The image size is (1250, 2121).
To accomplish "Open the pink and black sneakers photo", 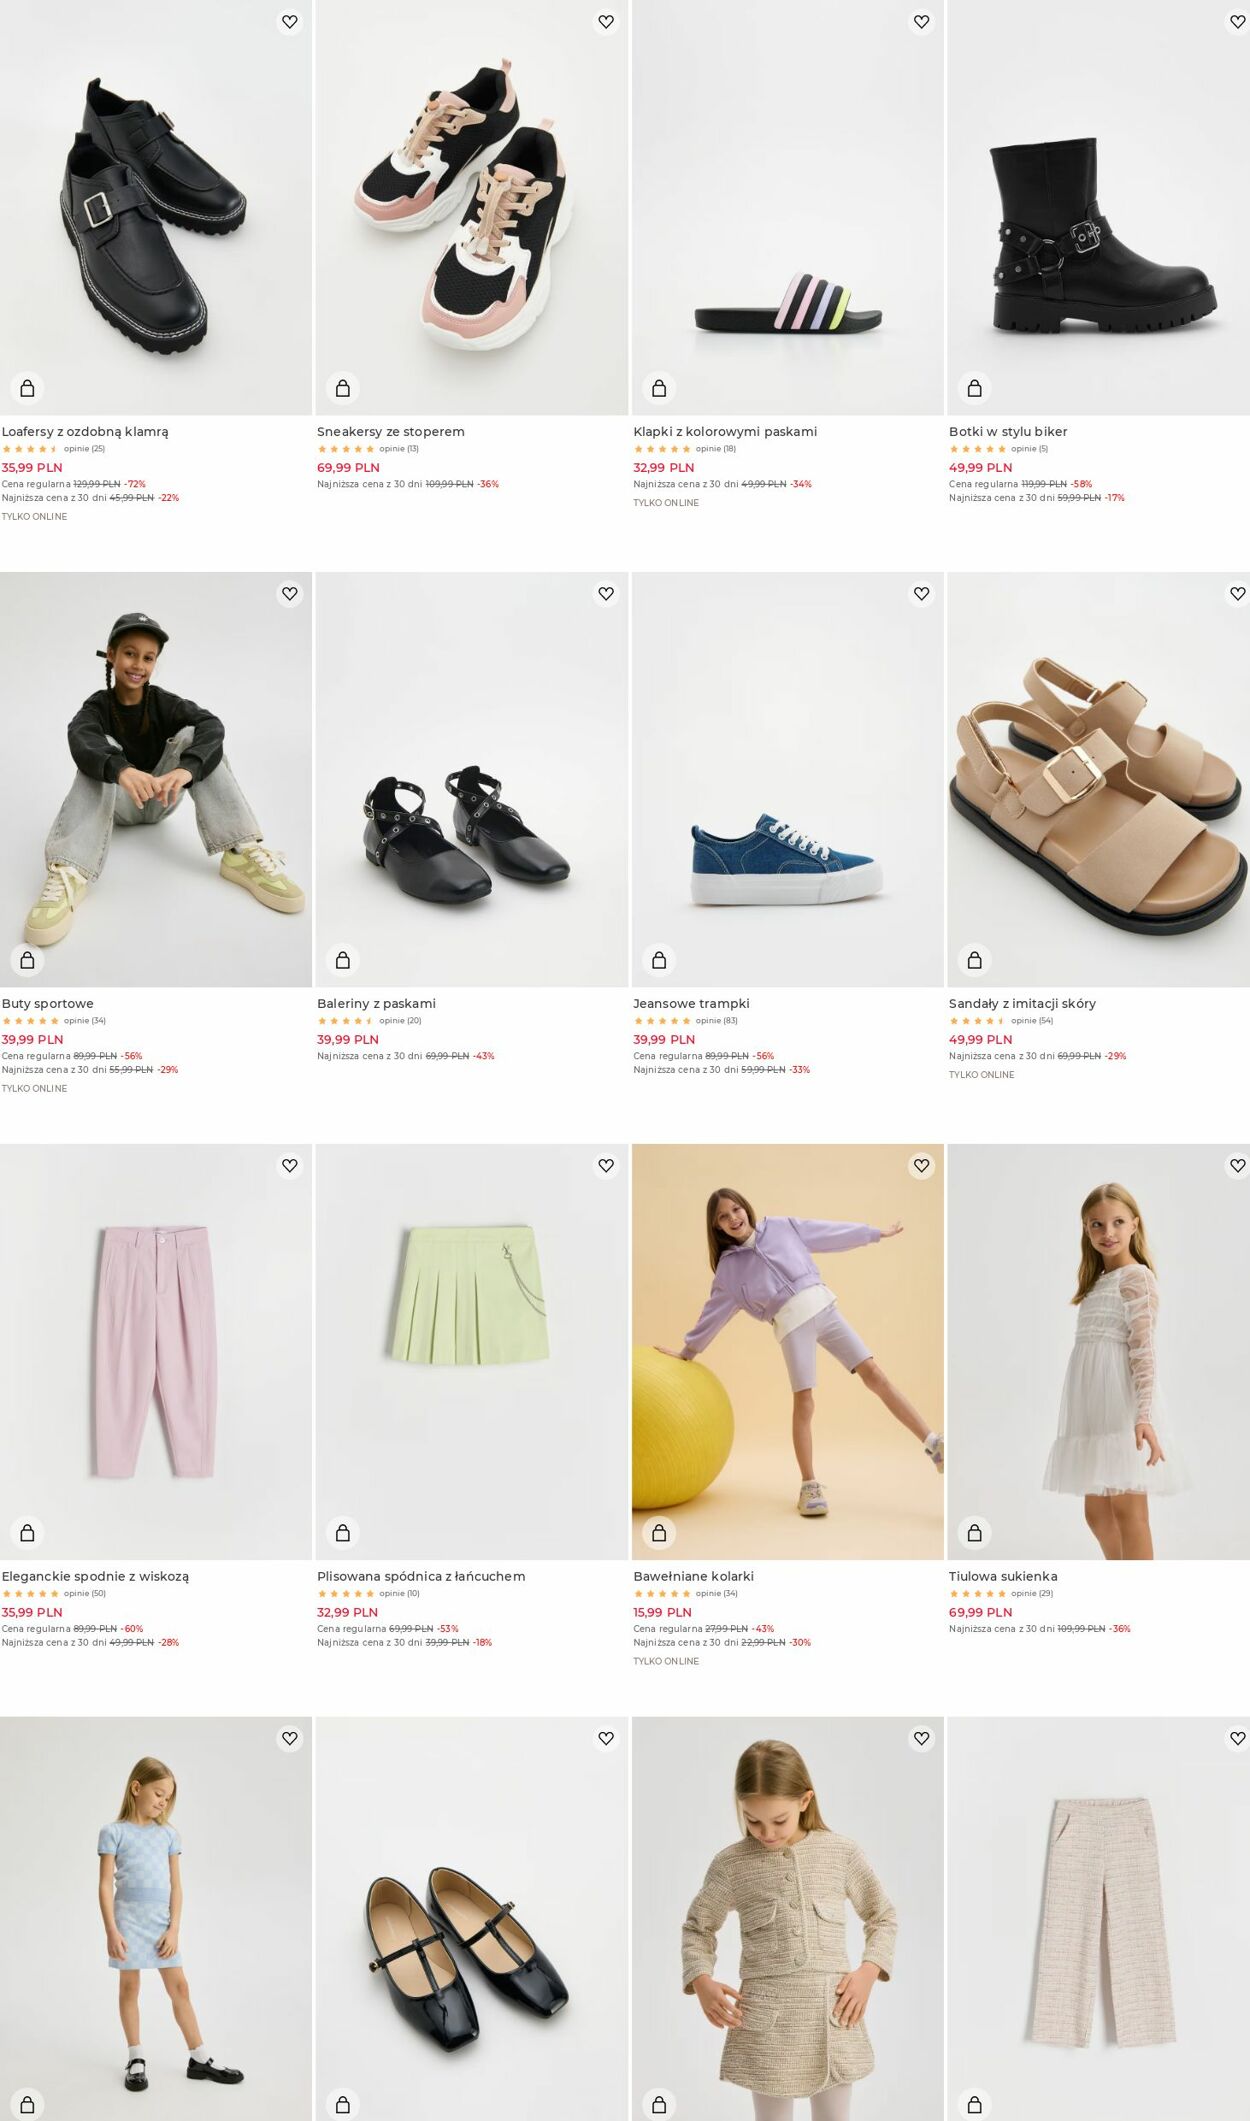I will point(472,207).
